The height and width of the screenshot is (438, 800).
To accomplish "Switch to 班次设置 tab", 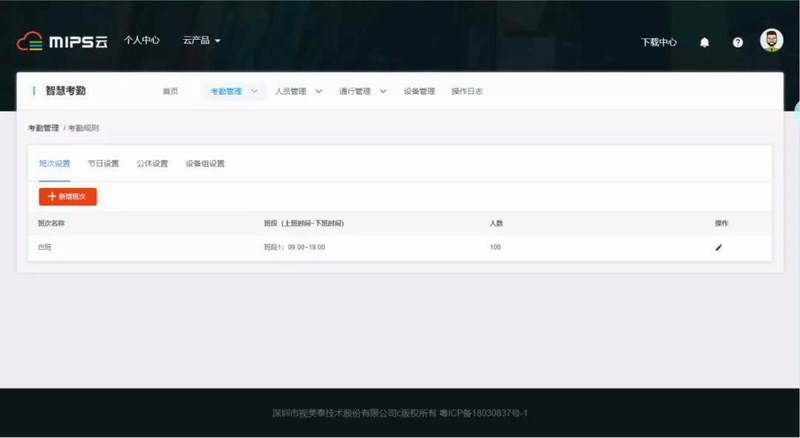I will click(x=54, y=163).
